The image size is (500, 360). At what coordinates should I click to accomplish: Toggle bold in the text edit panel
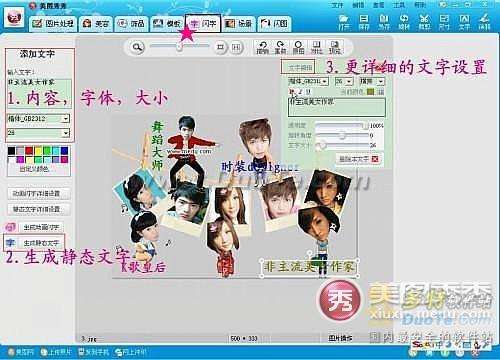292,91
